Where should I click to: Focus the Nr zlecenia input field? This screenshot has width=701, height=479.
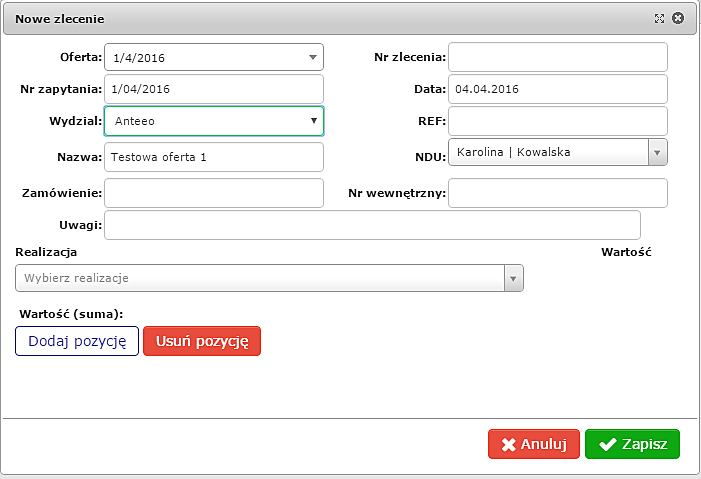click(557, 58)
